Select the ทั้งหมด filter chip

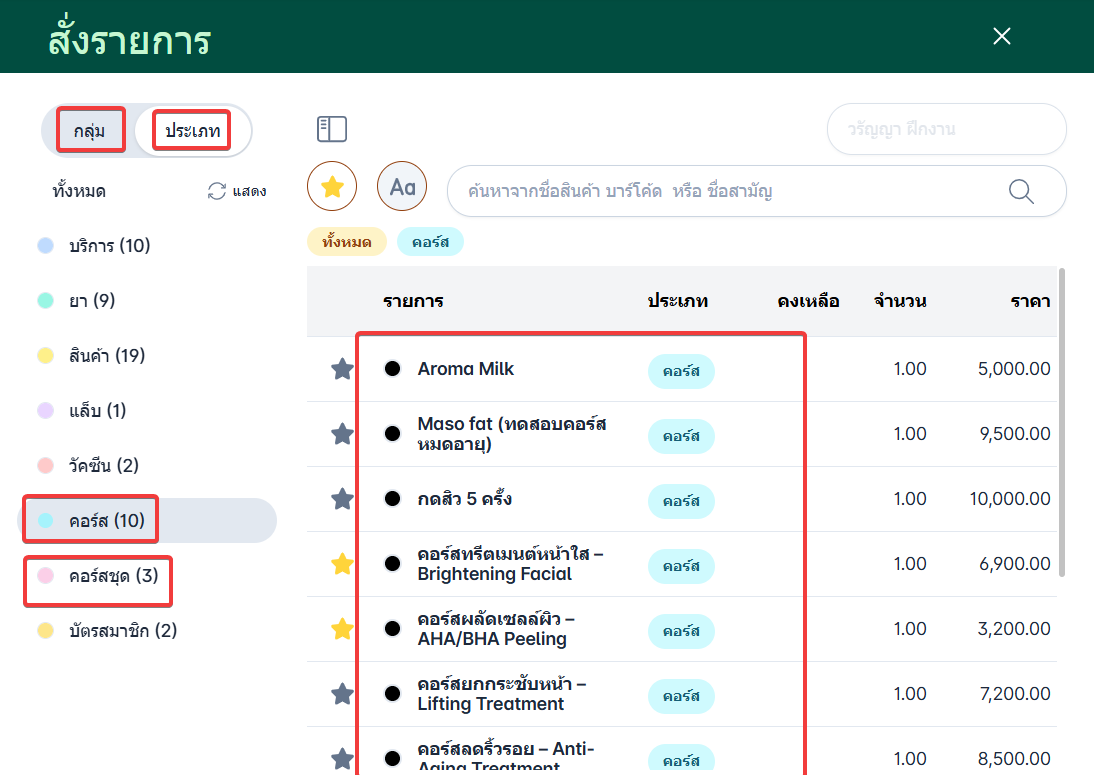pyautogui.click(x=347, y=242)
